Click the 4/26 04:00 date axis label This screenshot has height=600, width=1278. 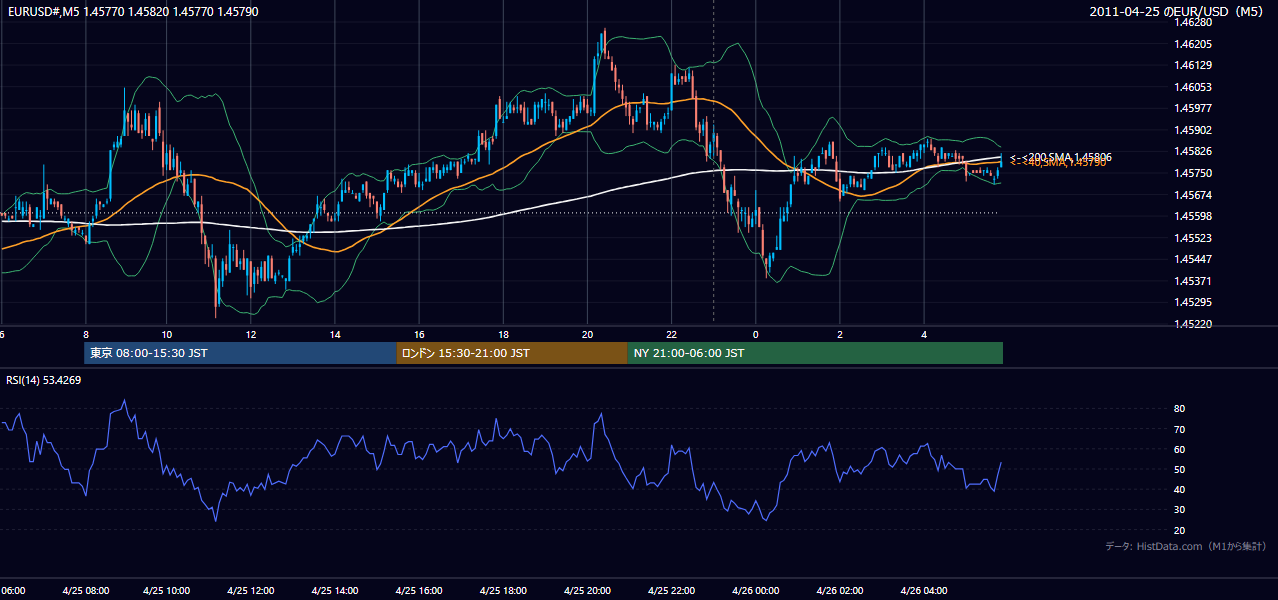tap(924, 591)
